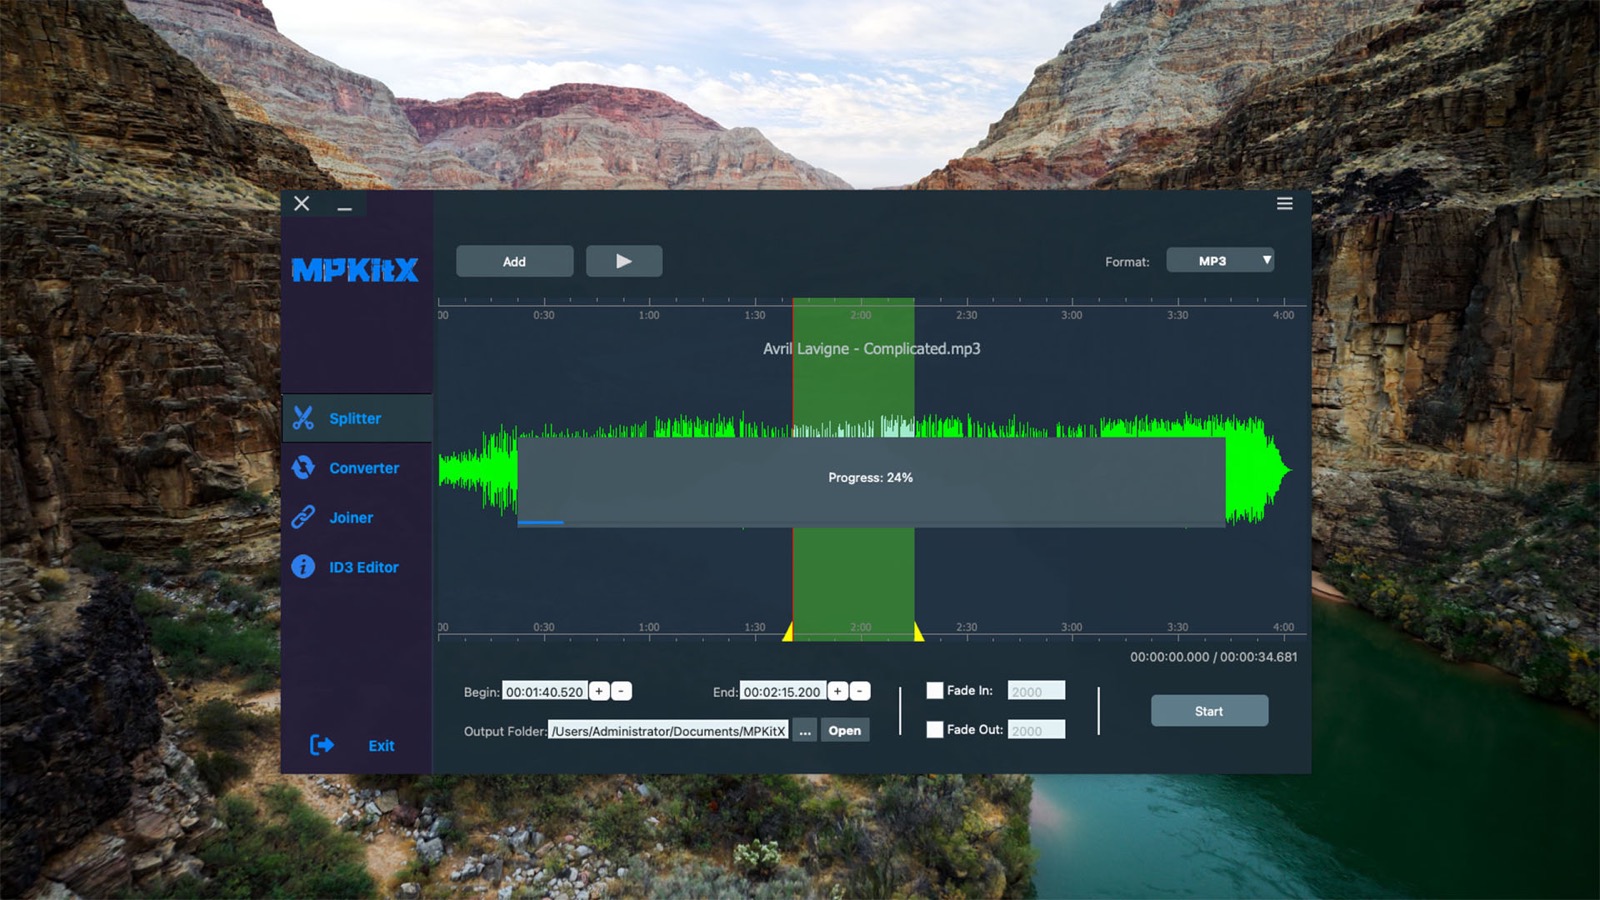The width and height of the screenshot is (1600, 900).
Task: Decrease Begin time with minus button
Action: 621,691
